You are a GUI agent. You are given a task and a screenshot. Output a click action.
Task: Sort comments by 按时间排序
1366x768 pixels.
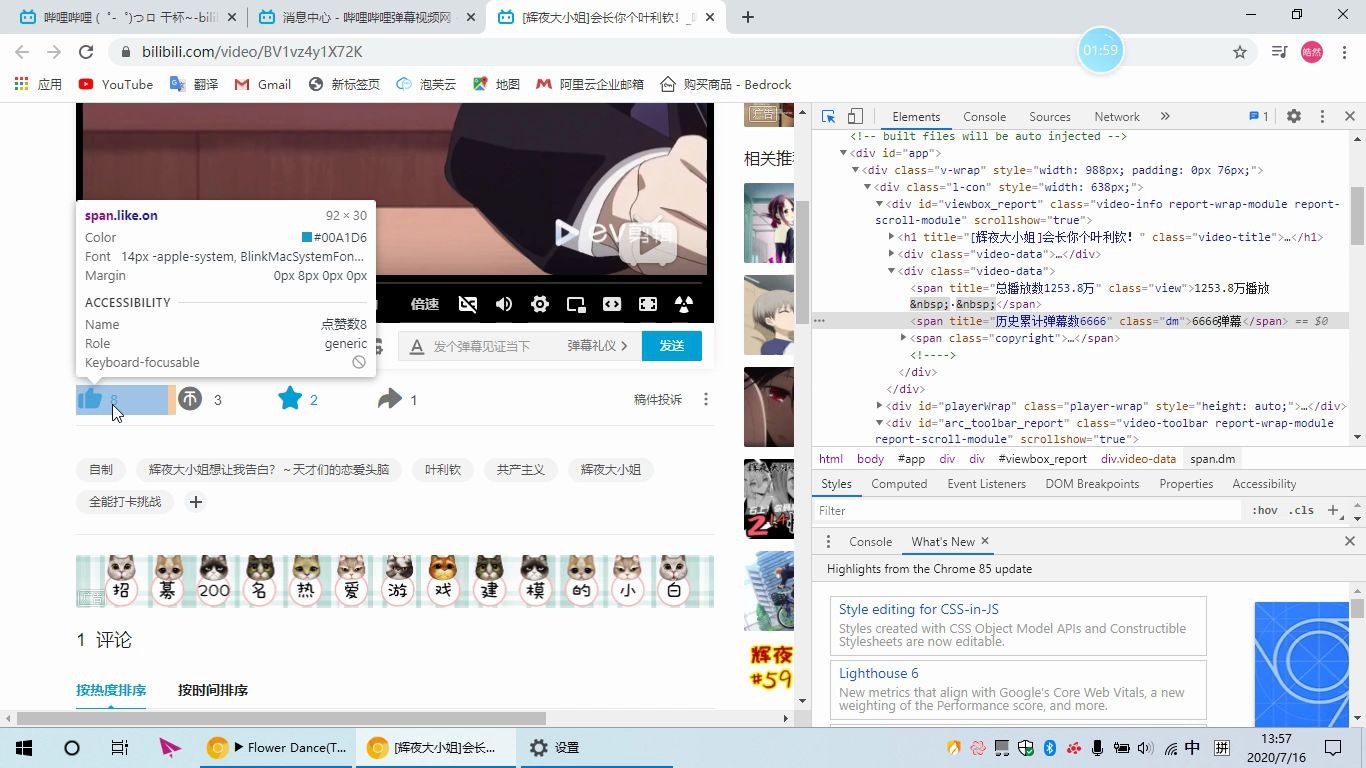pos(213,690)
